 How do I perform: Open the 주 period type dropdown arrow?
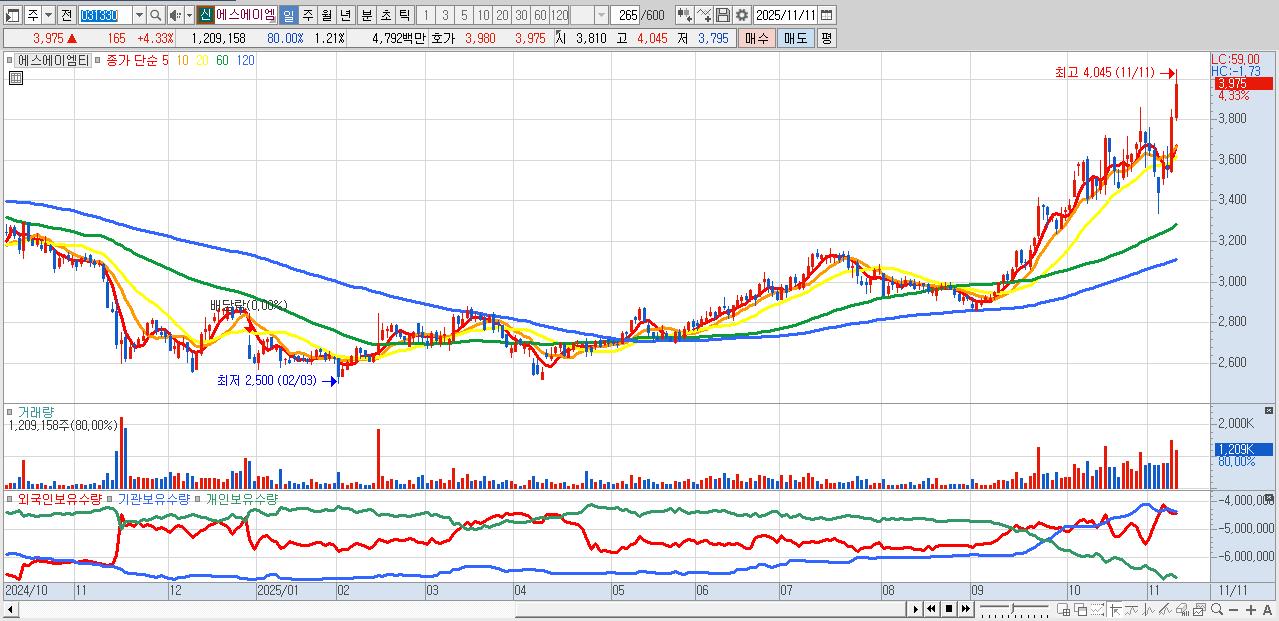(x=48, y=16)
